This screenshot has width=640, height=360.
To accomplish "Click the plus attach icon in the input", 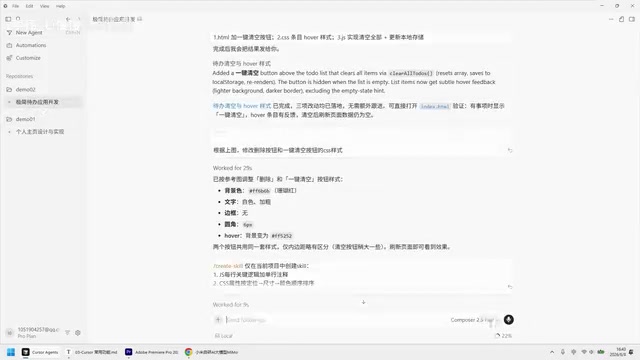I will (x=218, y=320).
